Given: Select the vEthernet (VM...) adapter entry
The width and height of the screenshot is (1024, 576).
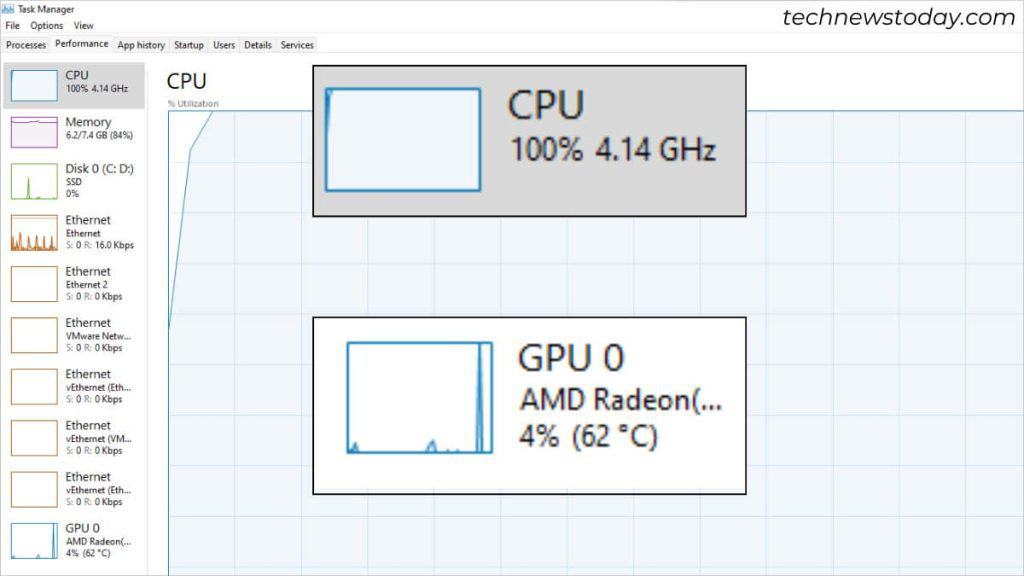Looking at the screenshot, I should (x=74, y=438).
